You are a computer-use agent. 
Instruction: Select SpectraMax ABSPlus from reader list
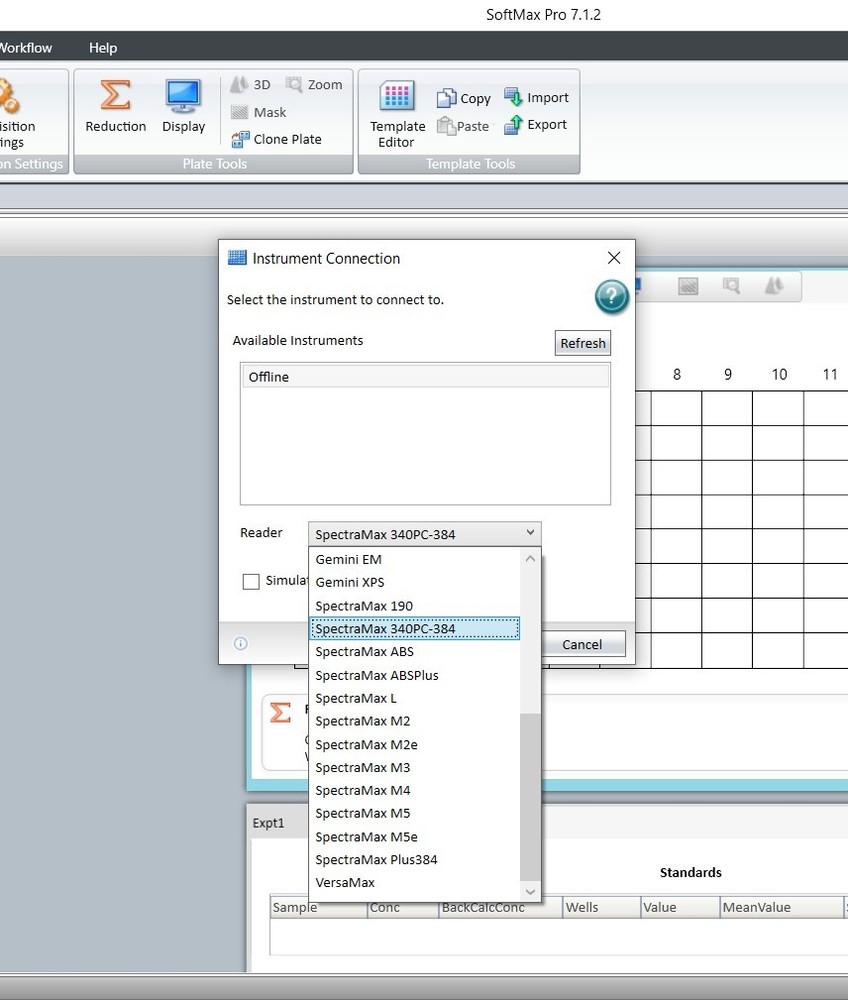(x=414, y=675)
